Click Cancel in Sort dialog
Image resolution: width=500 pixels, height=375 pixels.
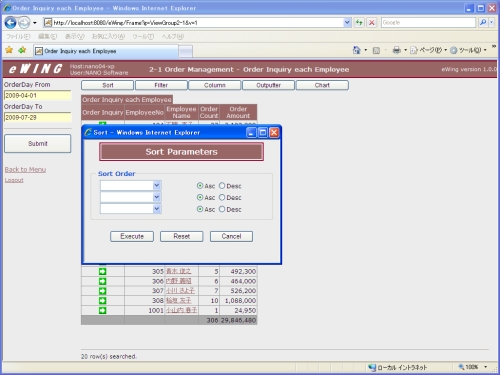point(231,236)
